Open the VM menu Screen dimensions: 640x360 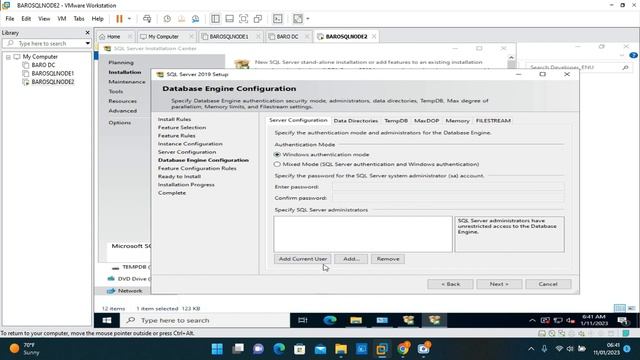(x=62, y=19)
